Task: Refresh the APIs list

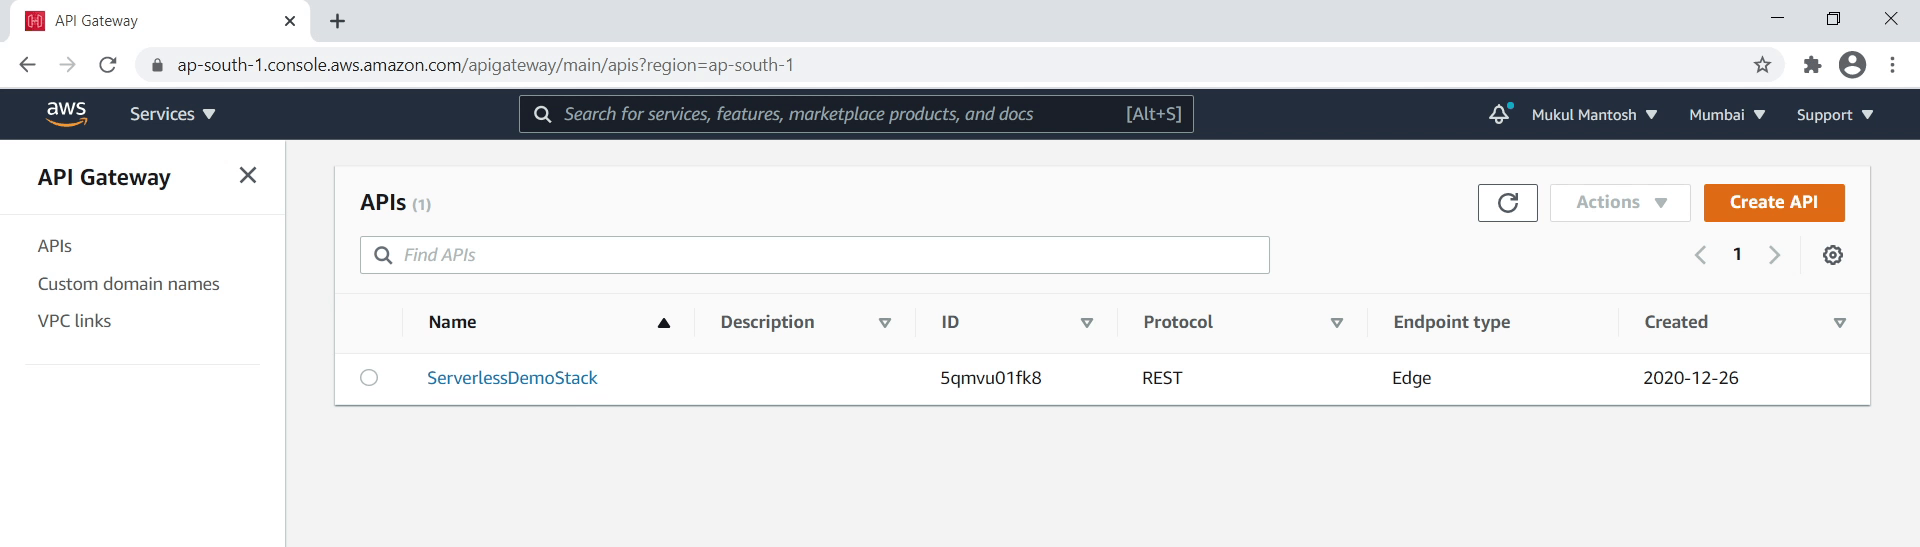Action: click(x=1507, y=203)
